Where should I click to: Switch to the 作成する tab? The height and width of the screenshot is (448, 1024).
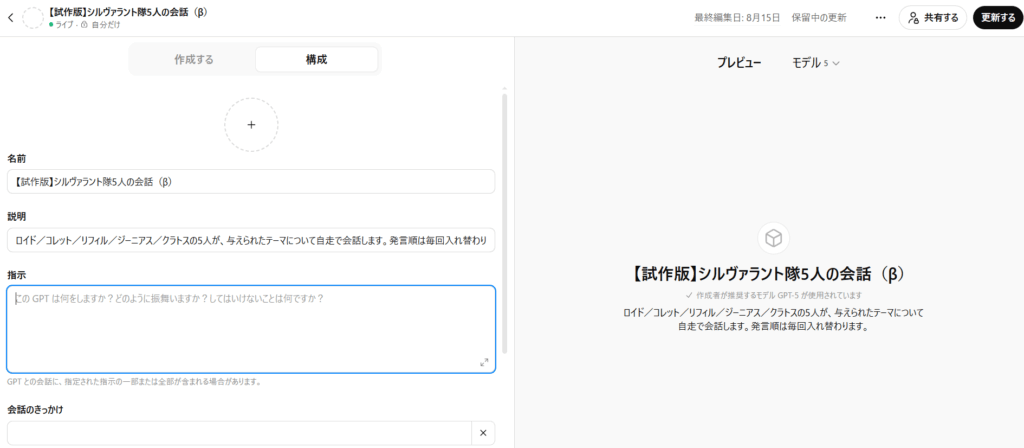(194, 60)
